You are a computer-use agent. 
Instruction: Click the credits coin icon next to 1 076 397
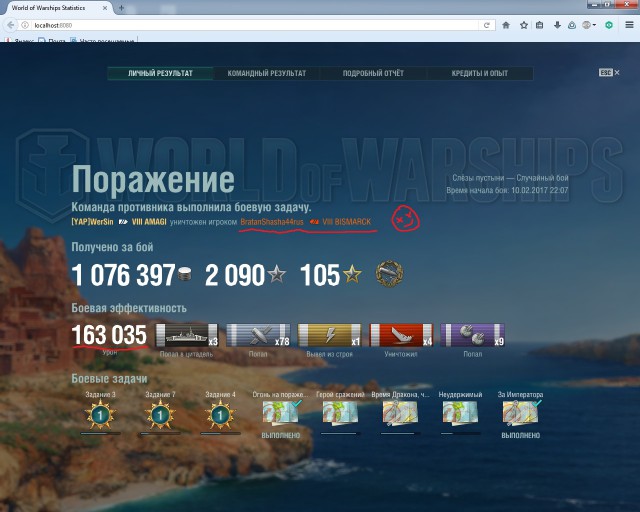coord(184,274)
